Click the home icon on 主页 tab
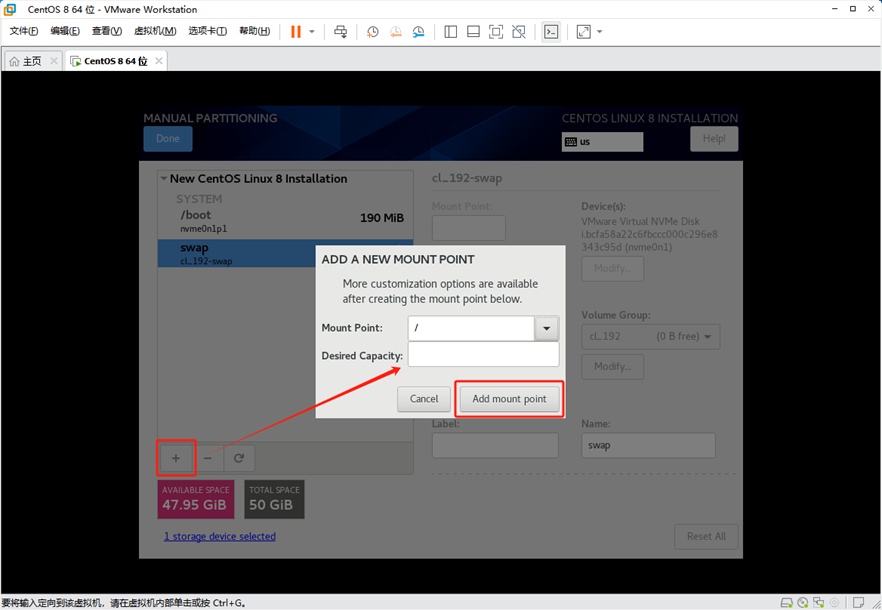The height and width of the screenshot is (610, 882). [14, 61]
